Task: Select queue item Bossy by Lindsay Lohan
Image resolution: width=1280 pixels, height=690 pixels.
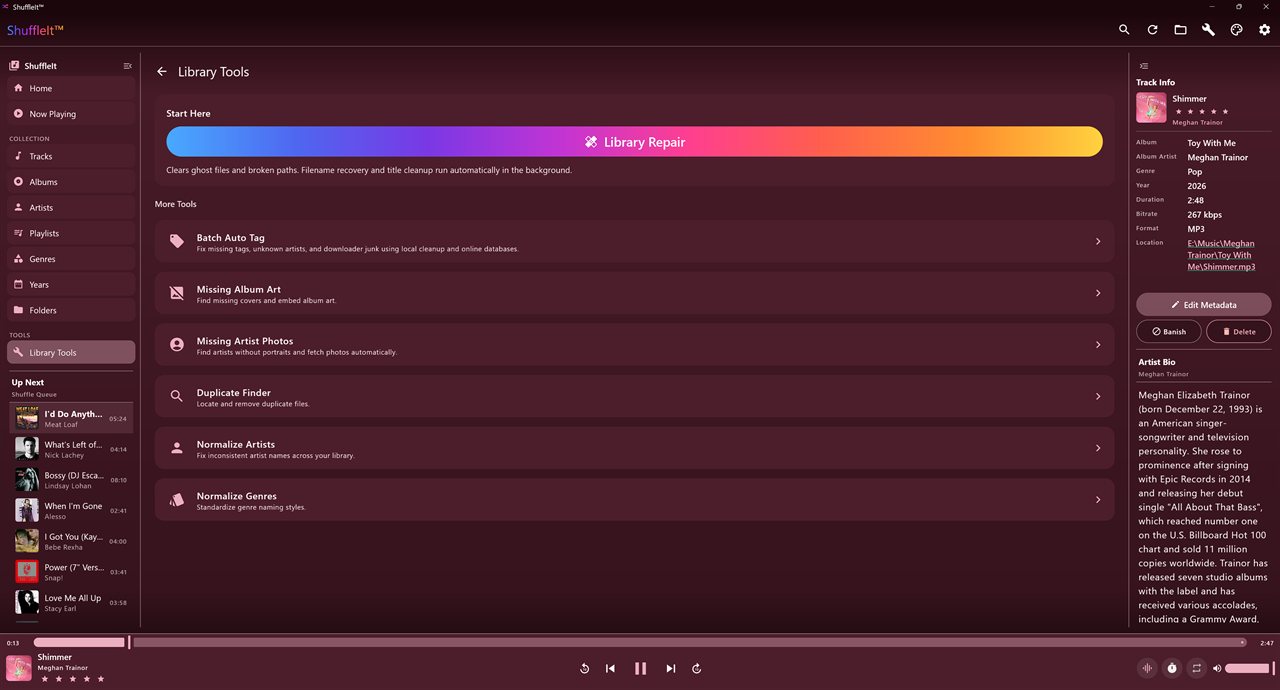Action: coord(71,480)
